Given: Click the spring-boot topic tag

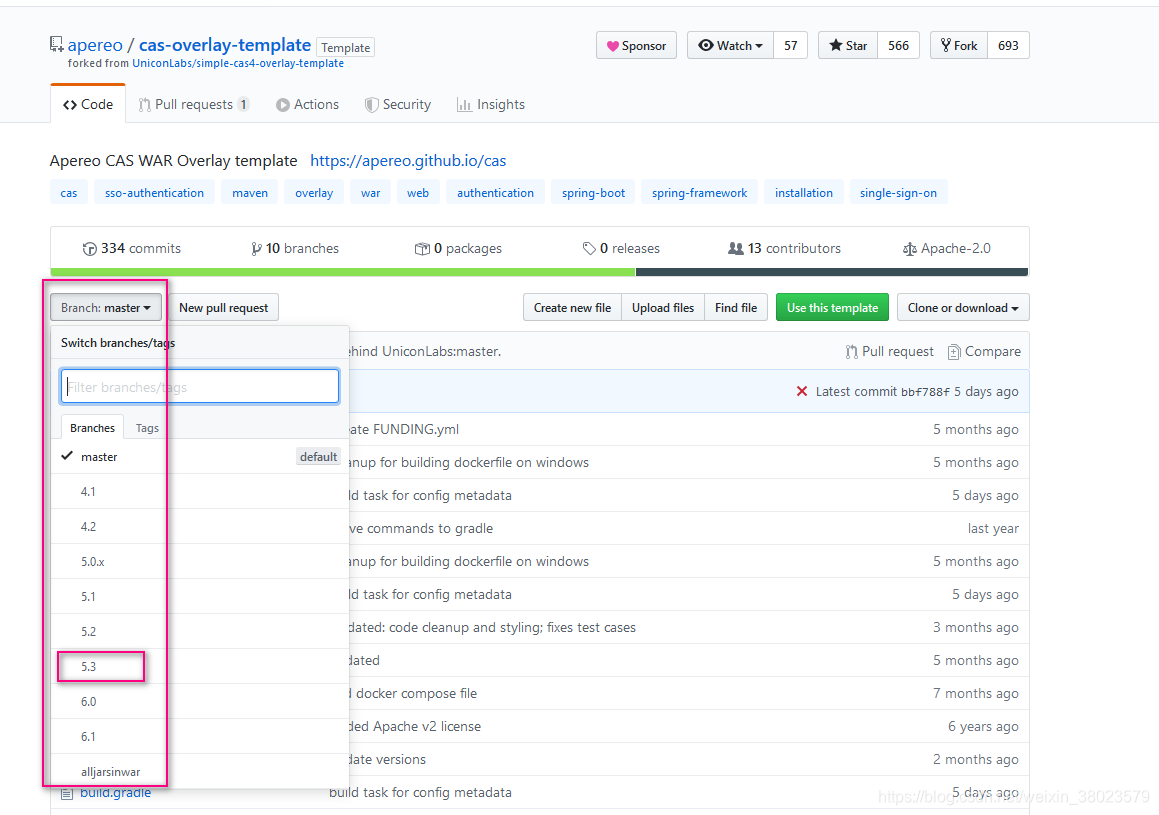Looking at the screenshot, I should point(593,192).
